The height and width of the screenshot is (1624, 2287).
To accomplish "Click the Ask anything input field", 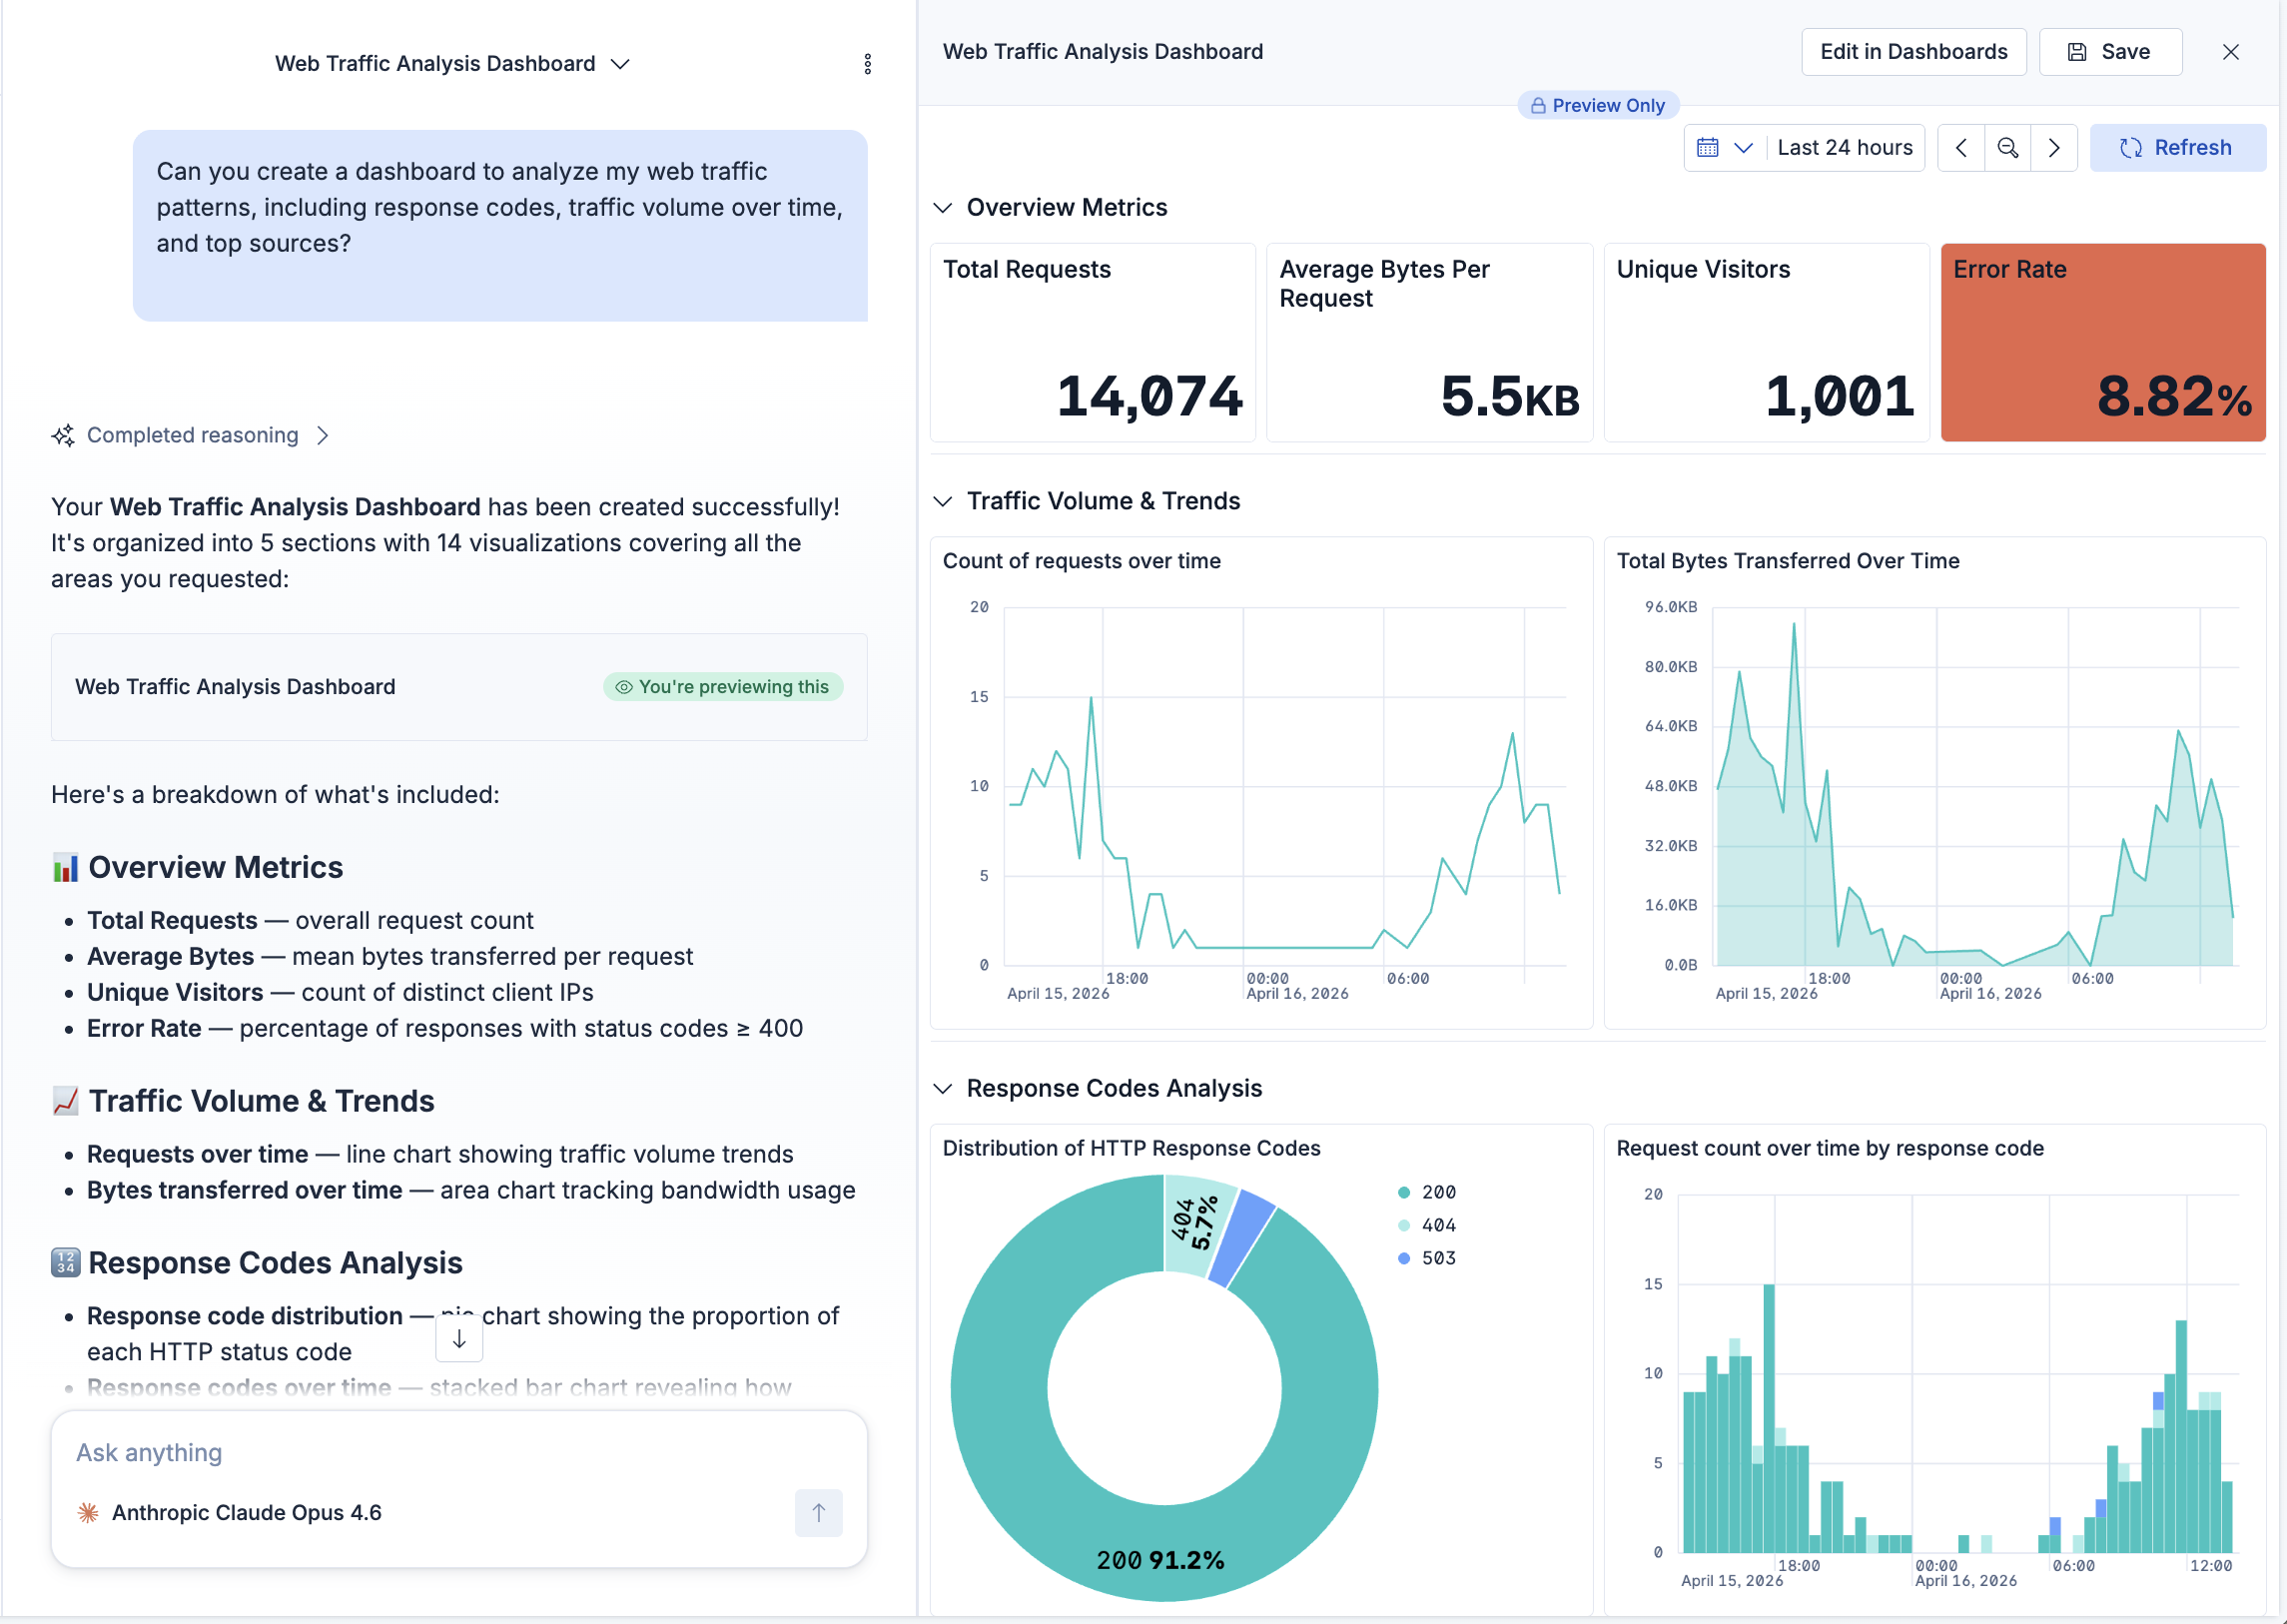I will (400, 1452).
